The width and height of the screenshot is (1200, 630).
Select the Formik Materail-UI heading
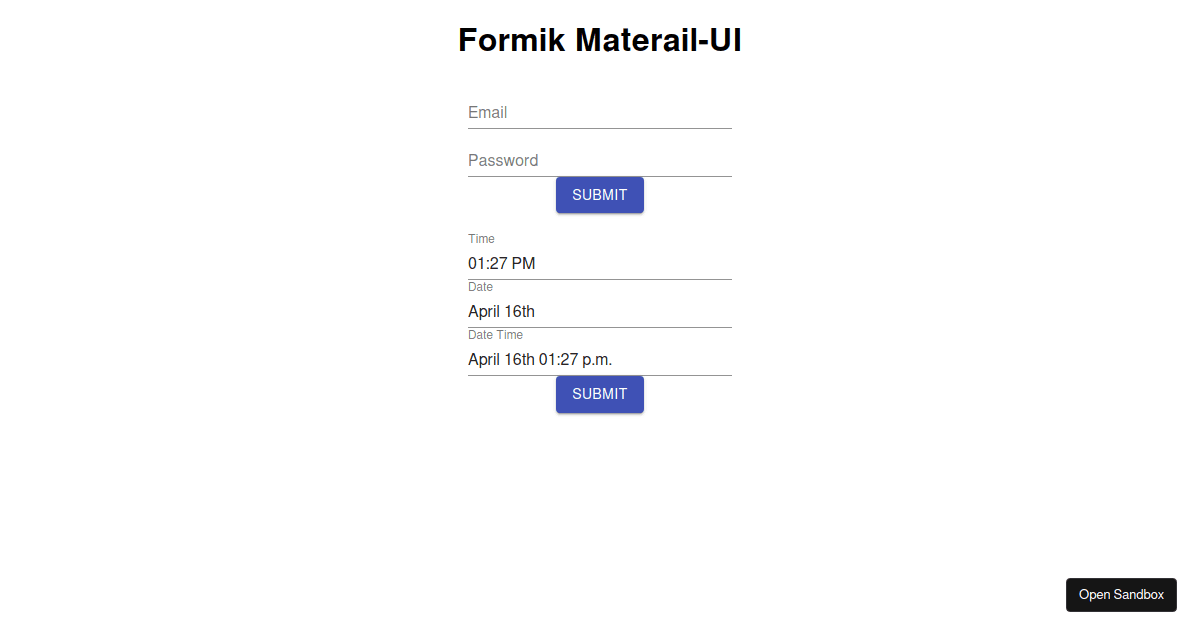coord(600,41)
